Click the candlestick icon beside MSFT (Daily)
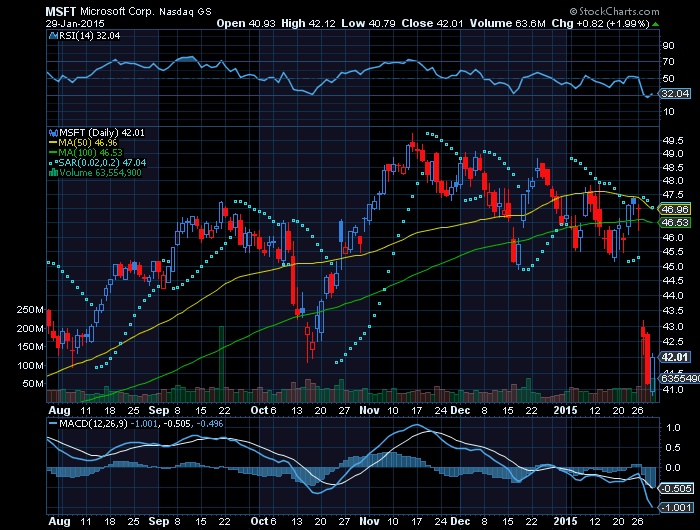Screen dimensions: 700x530 coord(53,133)
